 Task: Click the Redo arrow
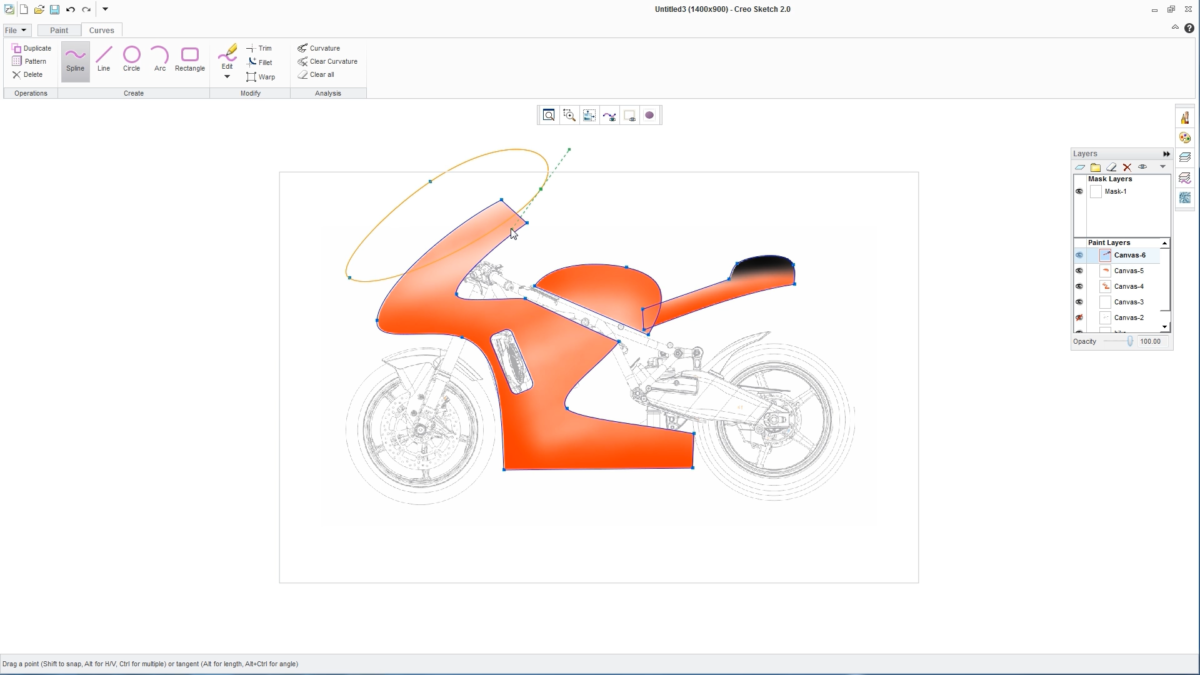coord(86,9)
